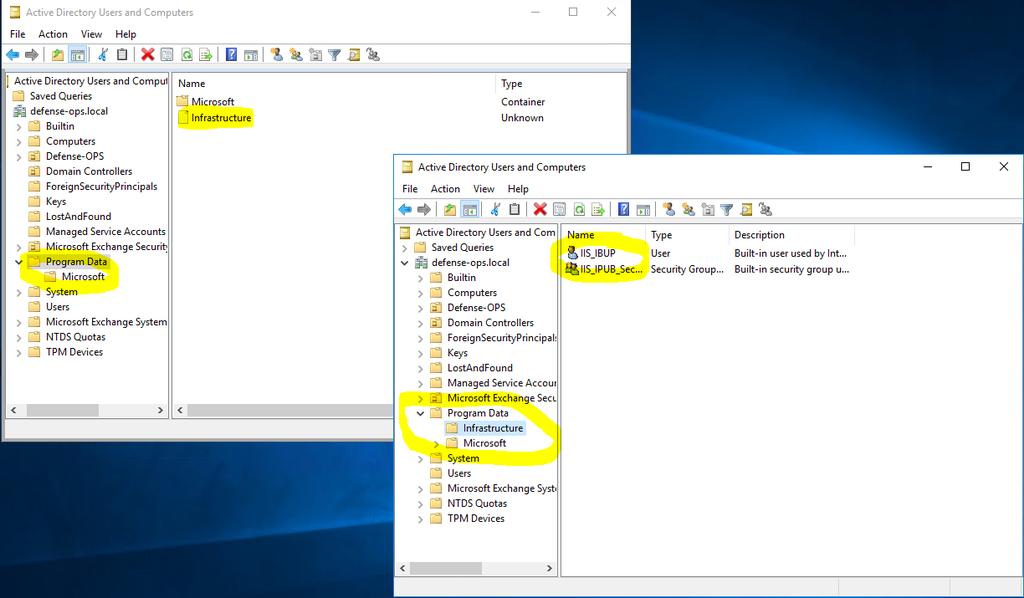
Task: Open the Help menu in the front window
Action: 518,189
